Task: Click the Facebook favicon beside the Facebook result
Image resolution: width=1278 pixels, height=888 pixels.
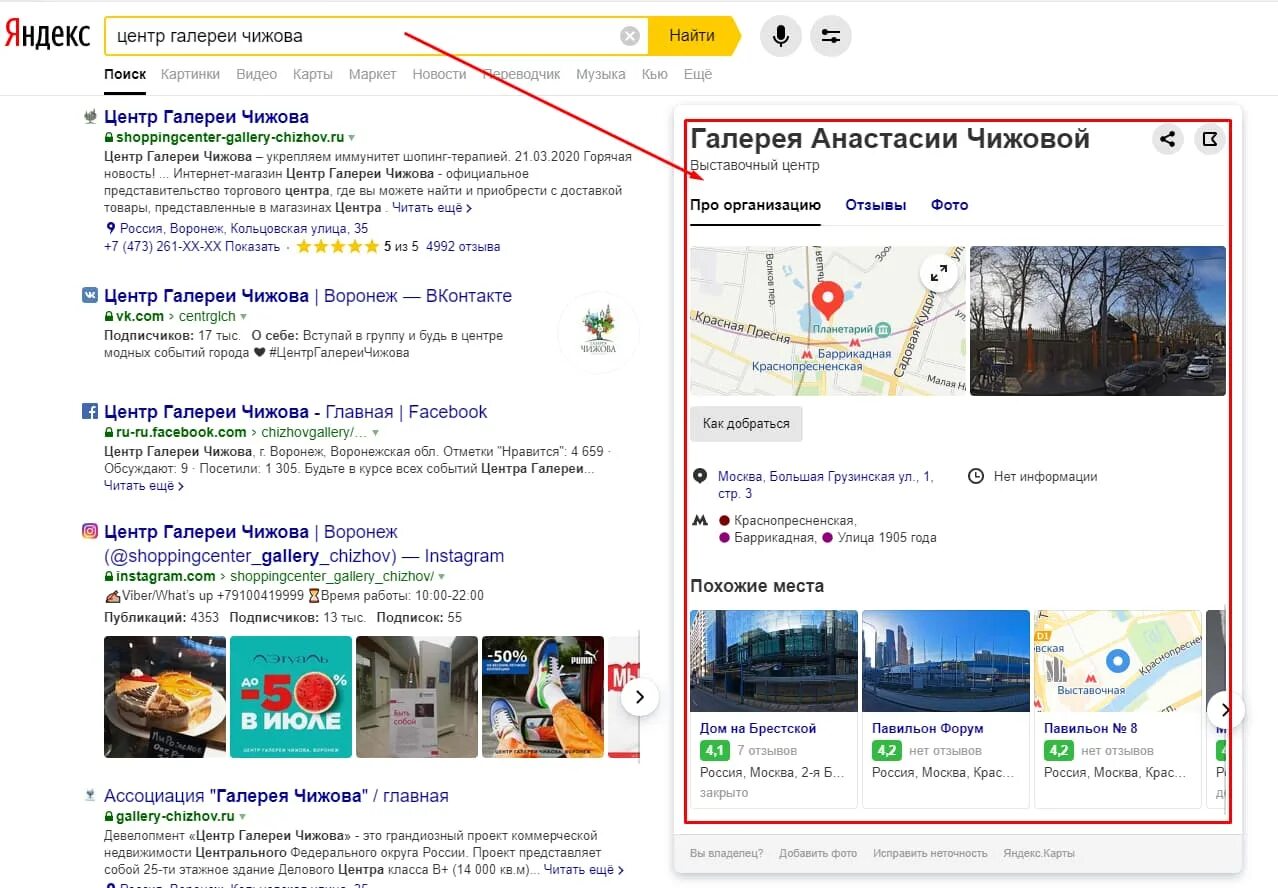Action: (90, 411)
